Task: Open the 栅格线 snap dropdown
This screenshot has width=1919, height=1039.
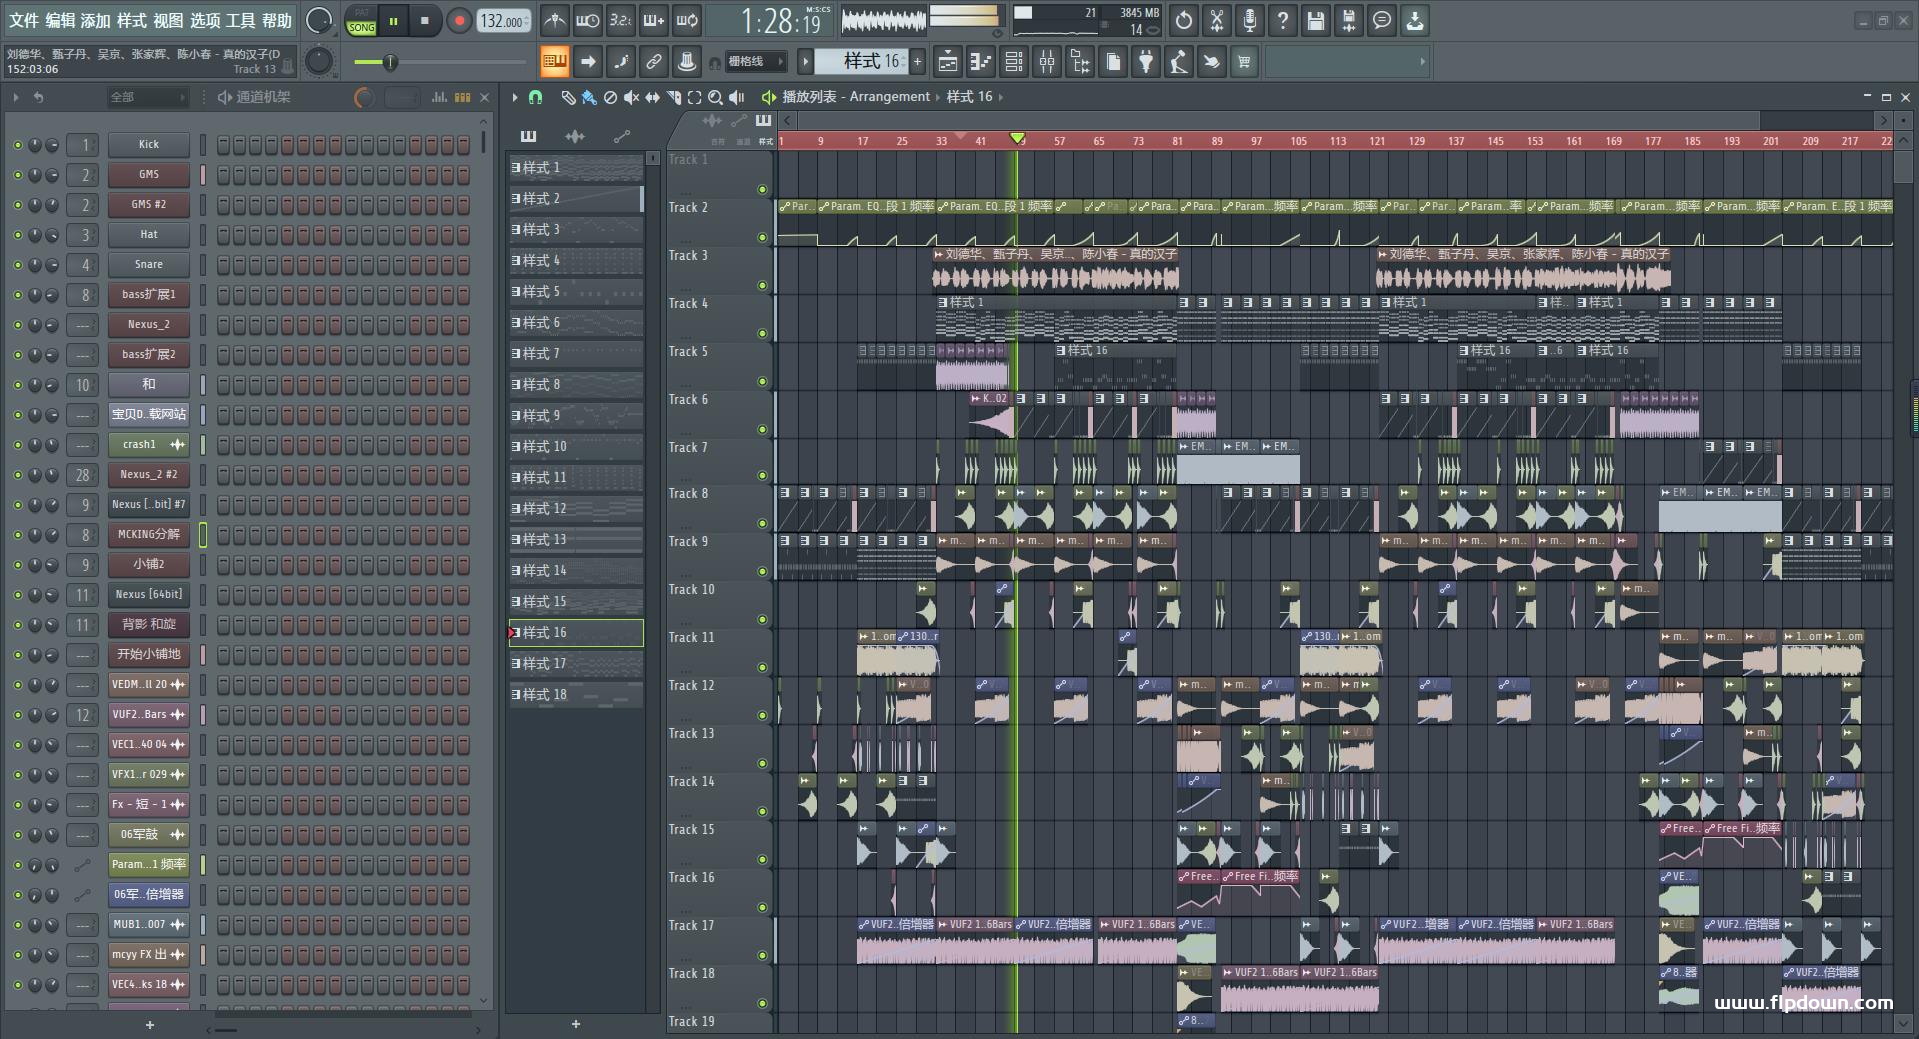Action: point(757,62)
